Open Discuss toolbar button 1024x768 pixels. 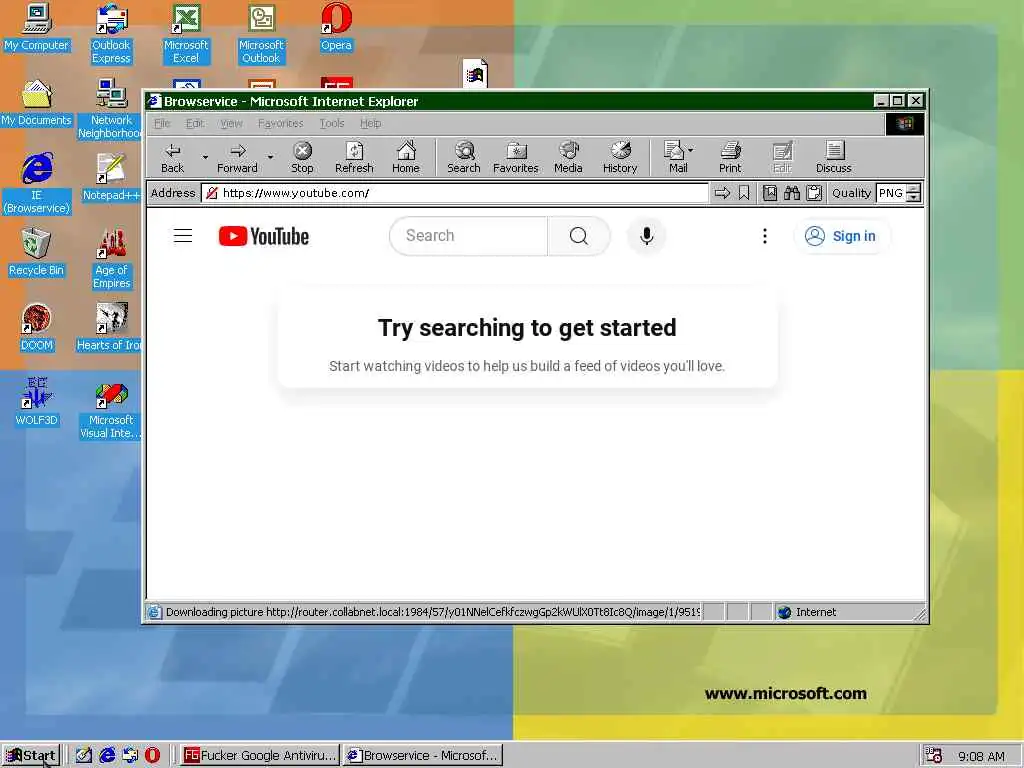833,157
